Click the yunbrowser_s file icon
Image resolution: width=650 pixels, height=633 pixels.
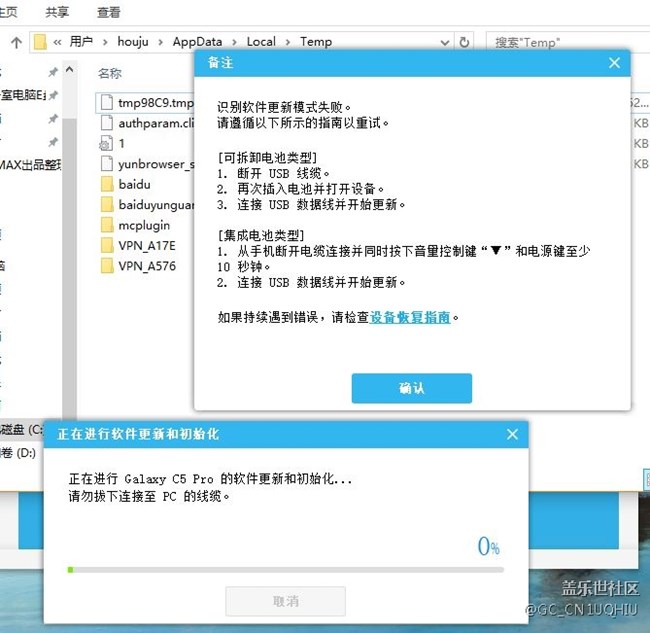[107, 163]
